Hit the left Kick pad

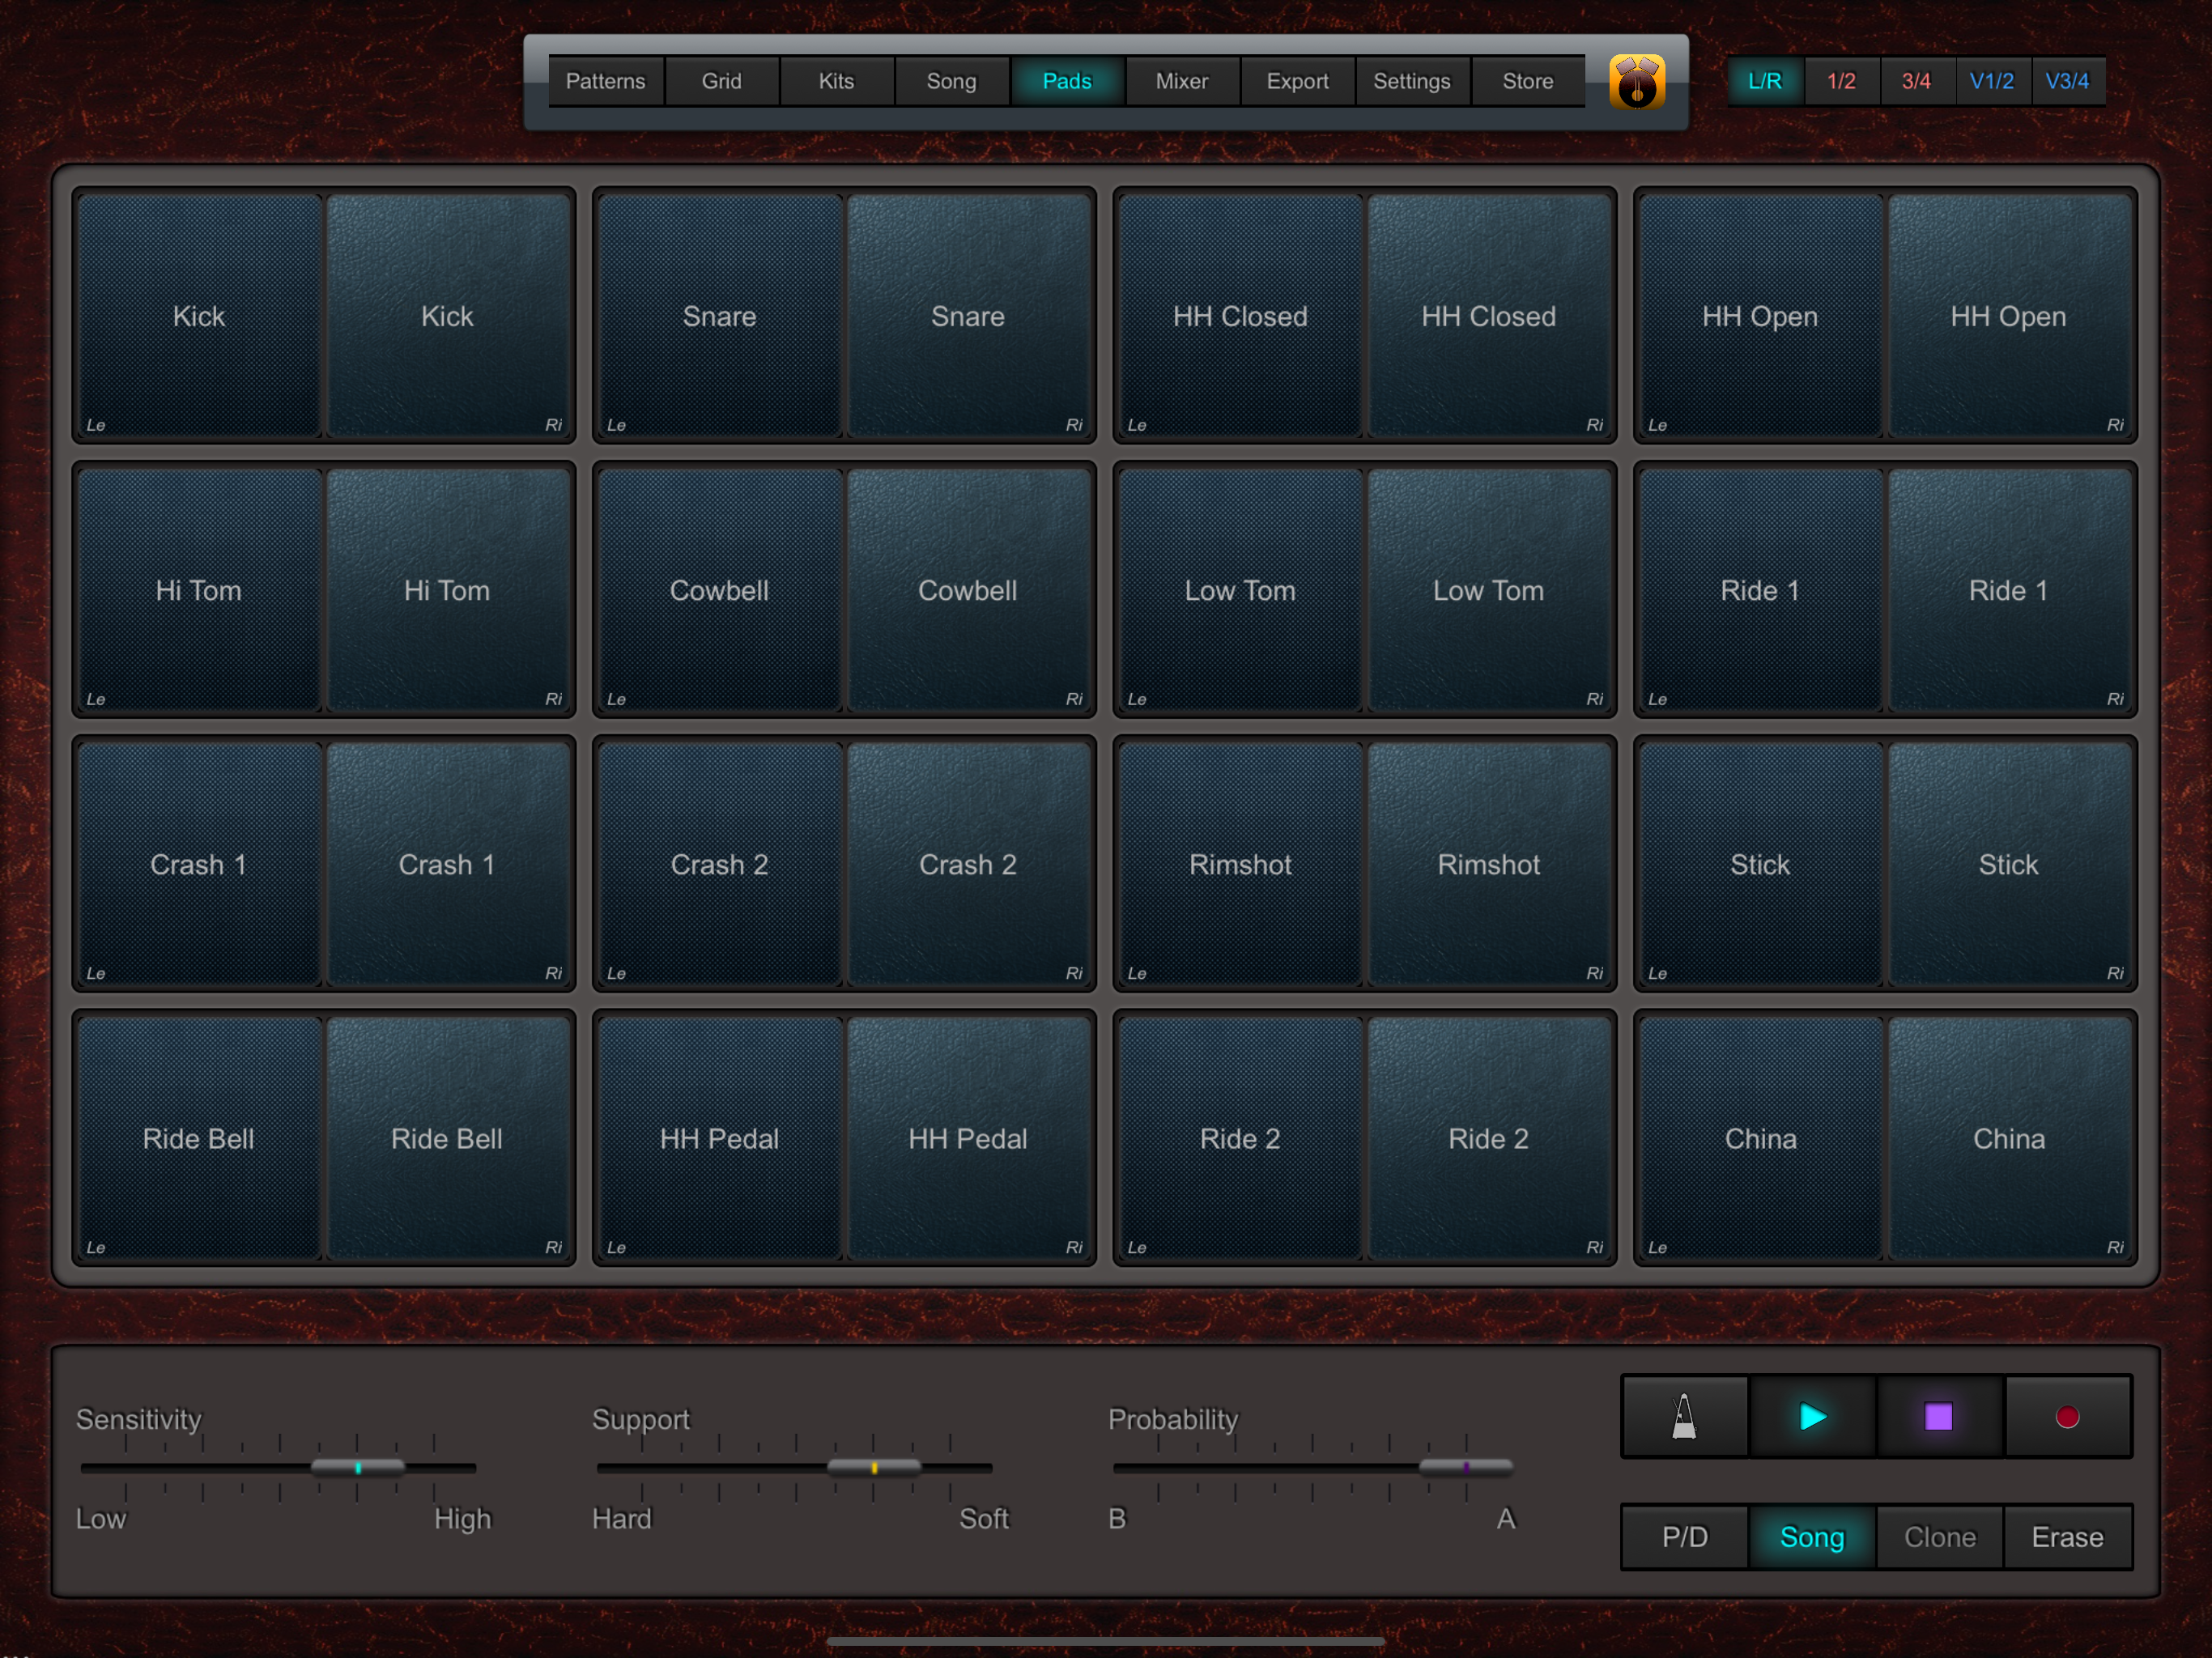tap(198, 316)
